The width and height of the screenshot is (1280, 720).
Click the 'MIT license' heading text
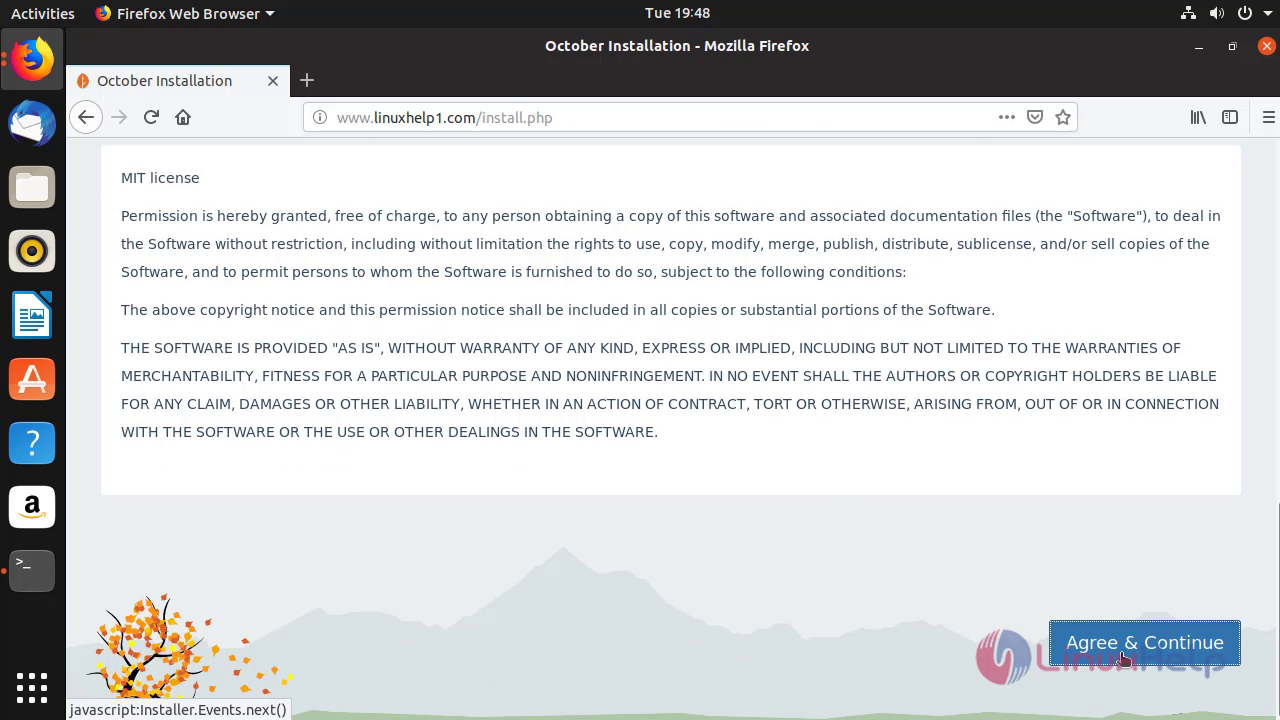click(x=160, y=178)
